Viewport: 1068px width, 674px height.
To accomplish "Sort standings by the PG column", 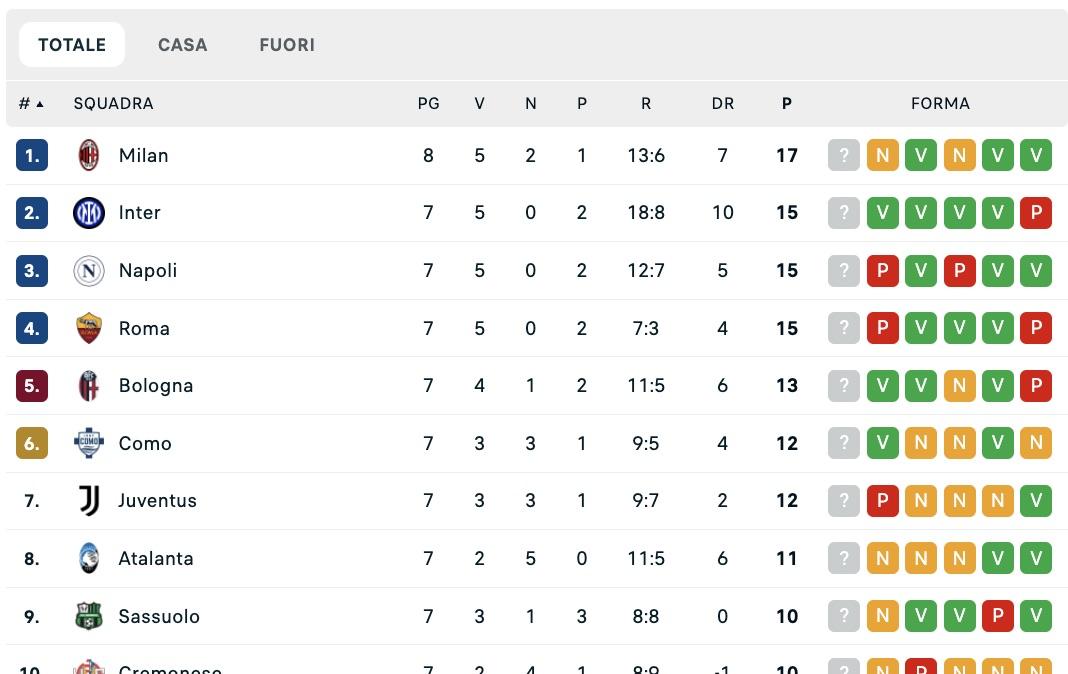I will [x=428, y=104].
